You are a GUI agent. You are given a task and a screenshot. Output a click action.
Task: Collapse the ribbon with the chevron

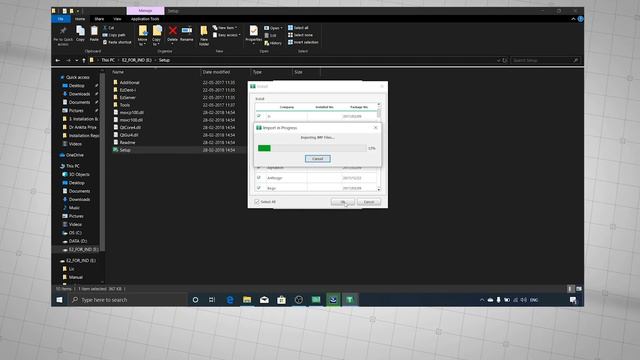click(573, 19)
